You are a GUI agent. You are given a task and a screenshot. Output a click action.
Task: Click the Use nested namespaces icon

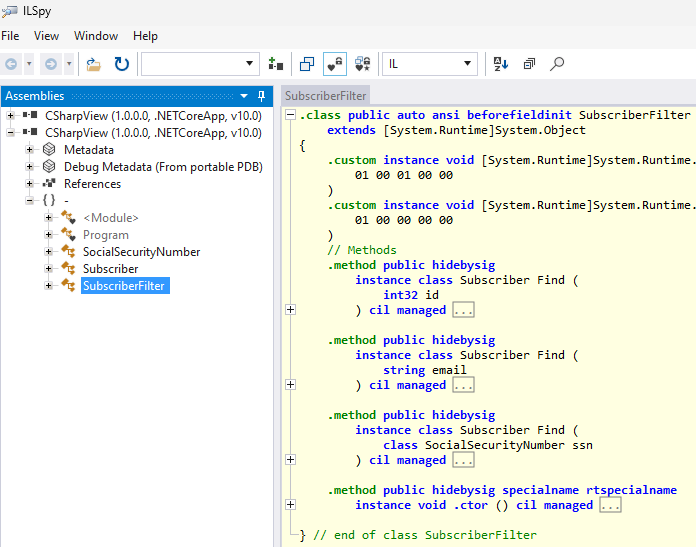pos(307,64)
